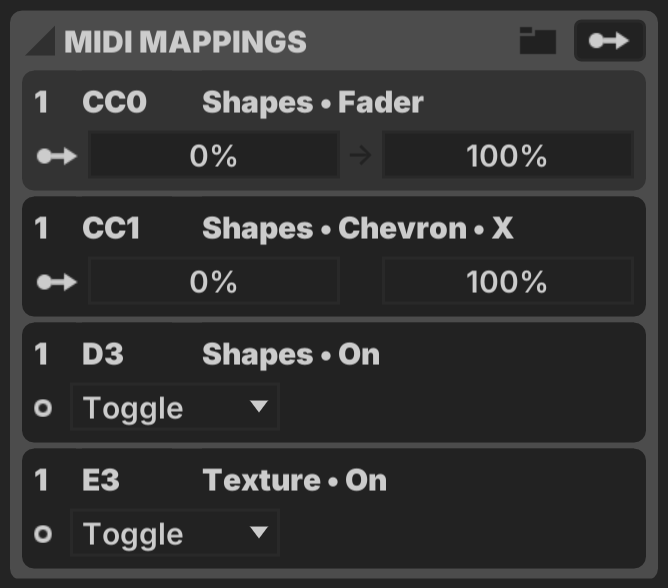
Task: Select the CC0 maximum 100% field
Action: 508,155
